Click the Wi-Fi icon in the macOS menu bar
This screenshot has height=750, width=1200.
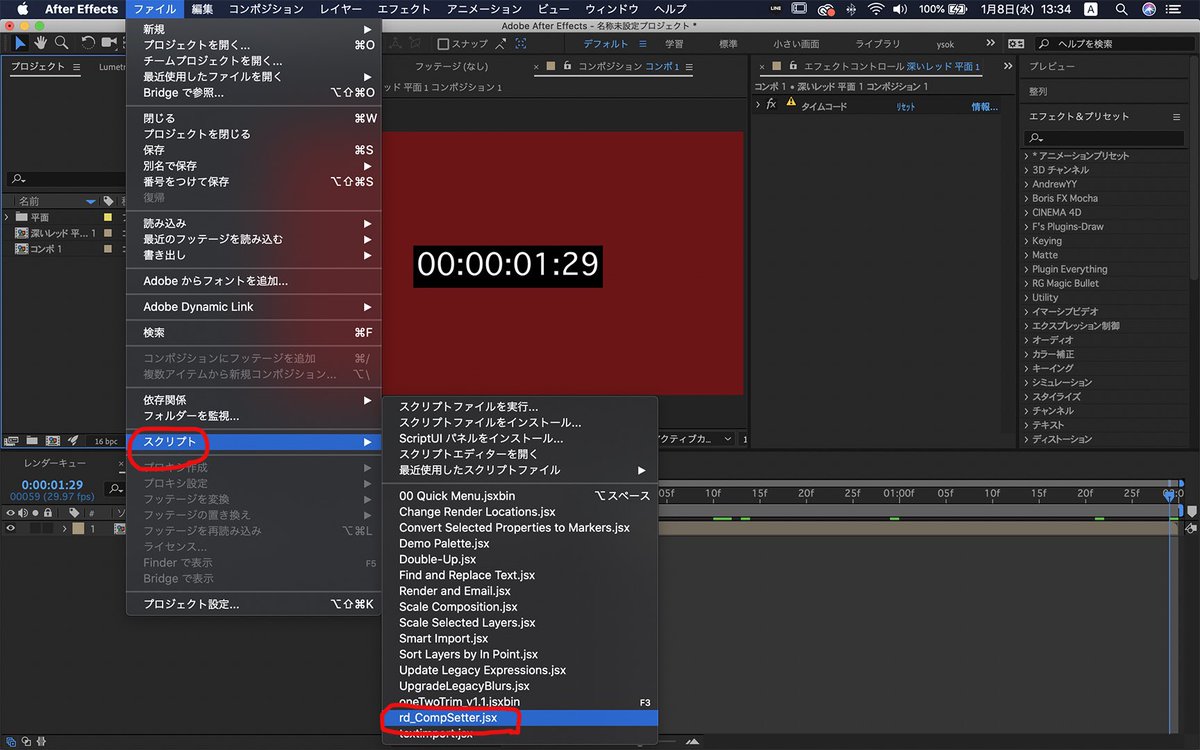pos(875,9)
